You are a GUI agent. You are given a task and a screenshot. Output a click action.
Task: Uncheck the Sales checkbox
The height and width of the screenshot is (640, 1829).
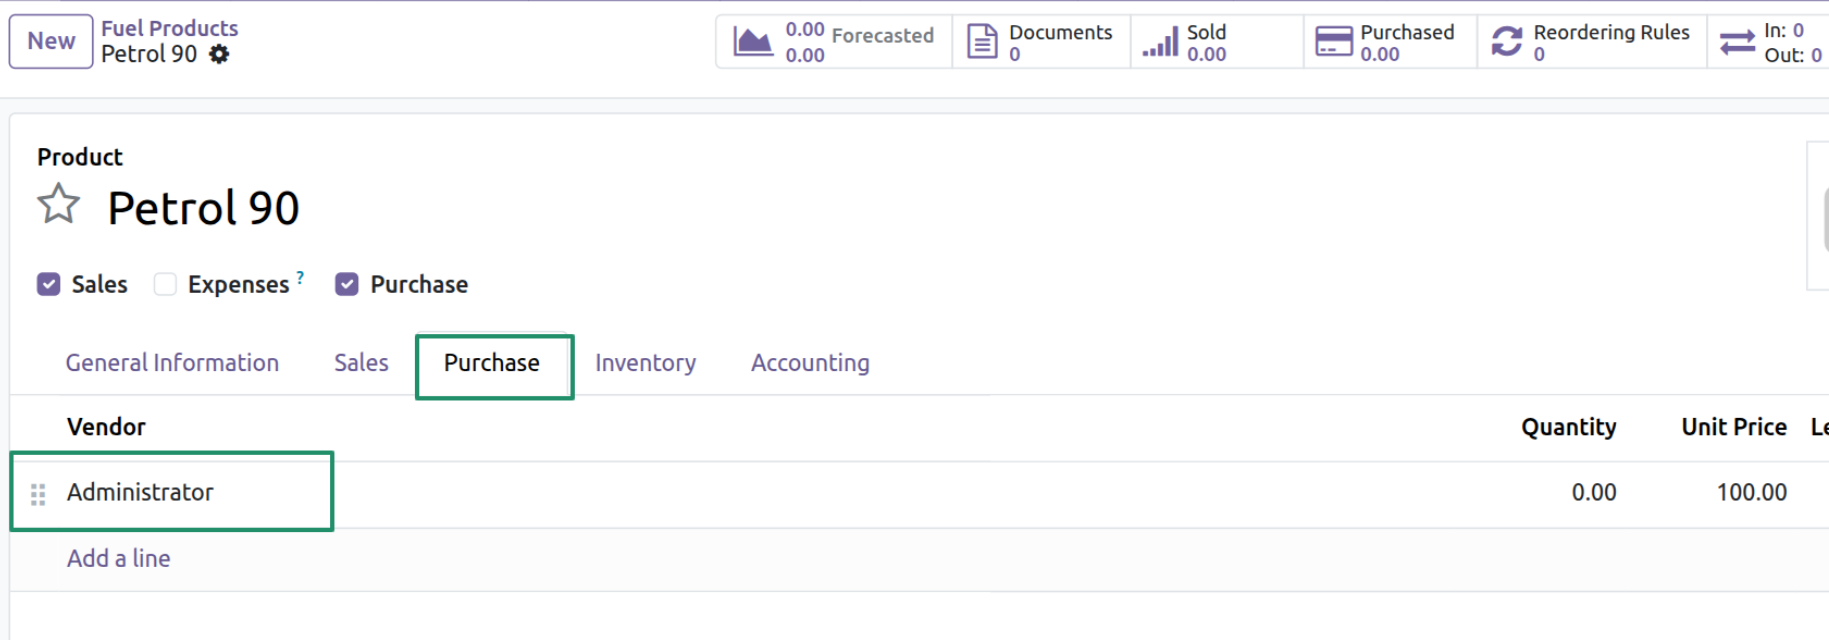pyautogui.click(x=48, y=284)
